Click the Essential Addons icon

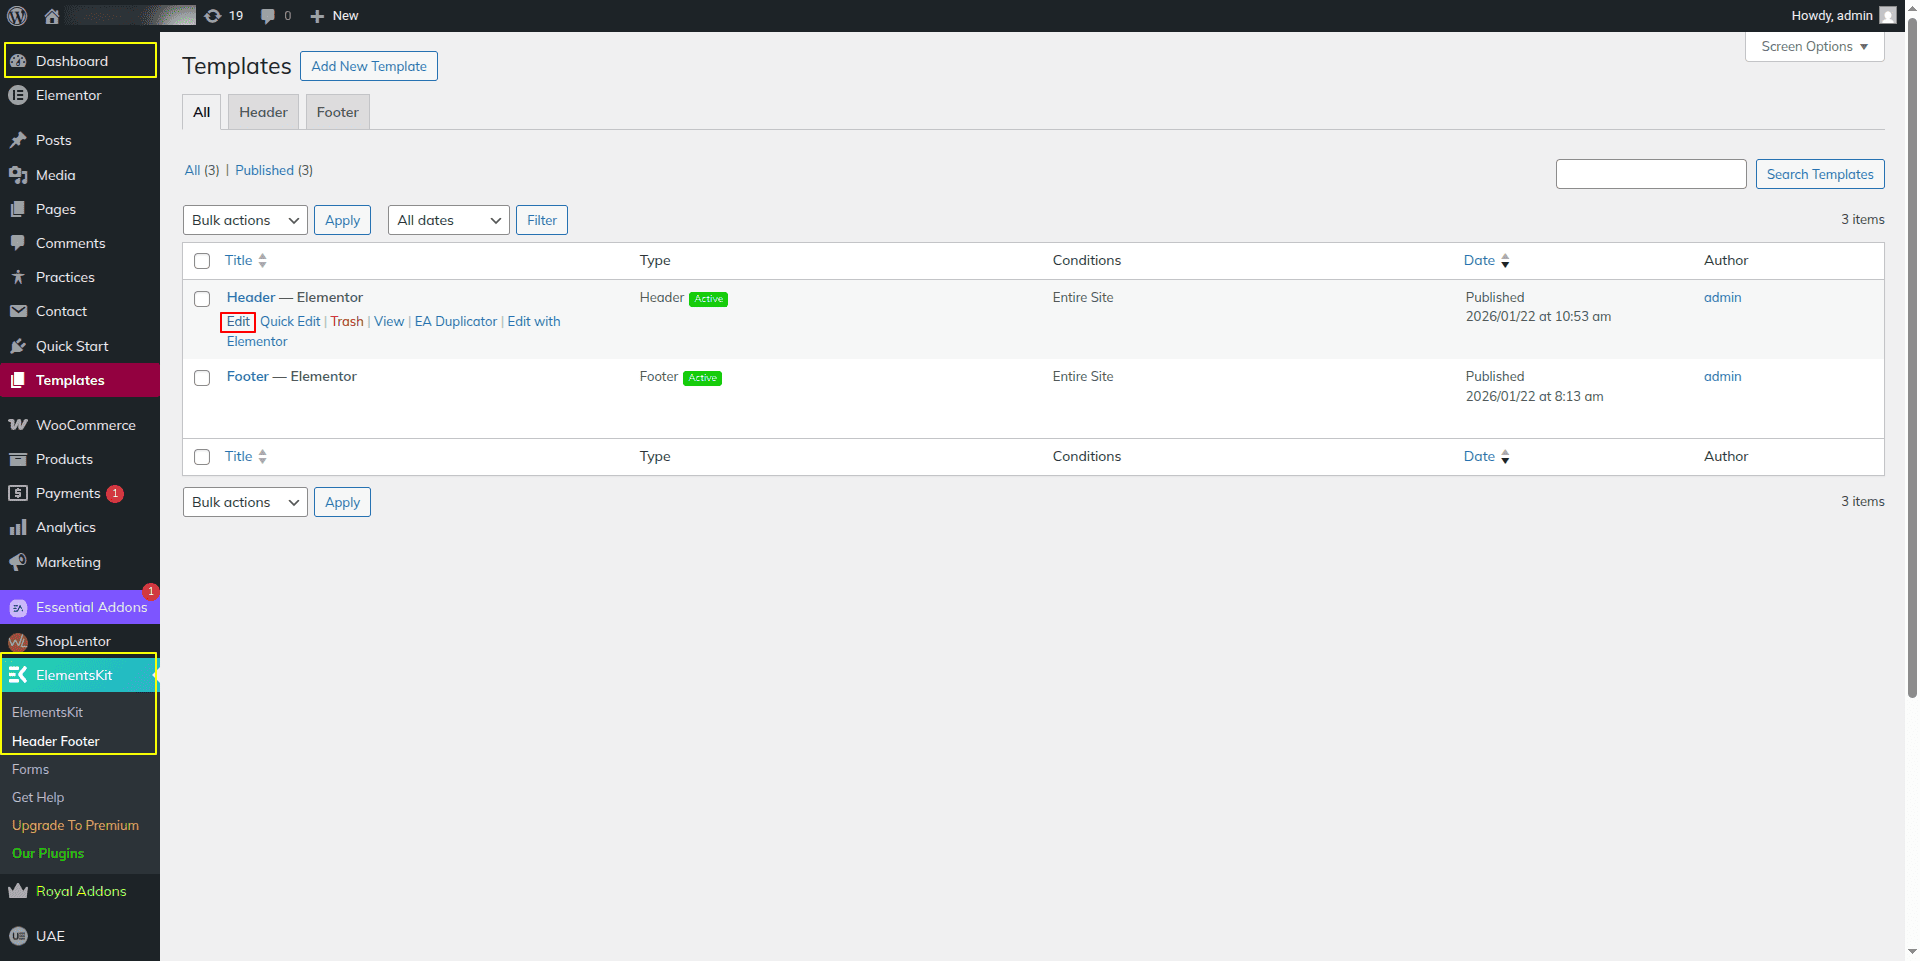(18, 608)
